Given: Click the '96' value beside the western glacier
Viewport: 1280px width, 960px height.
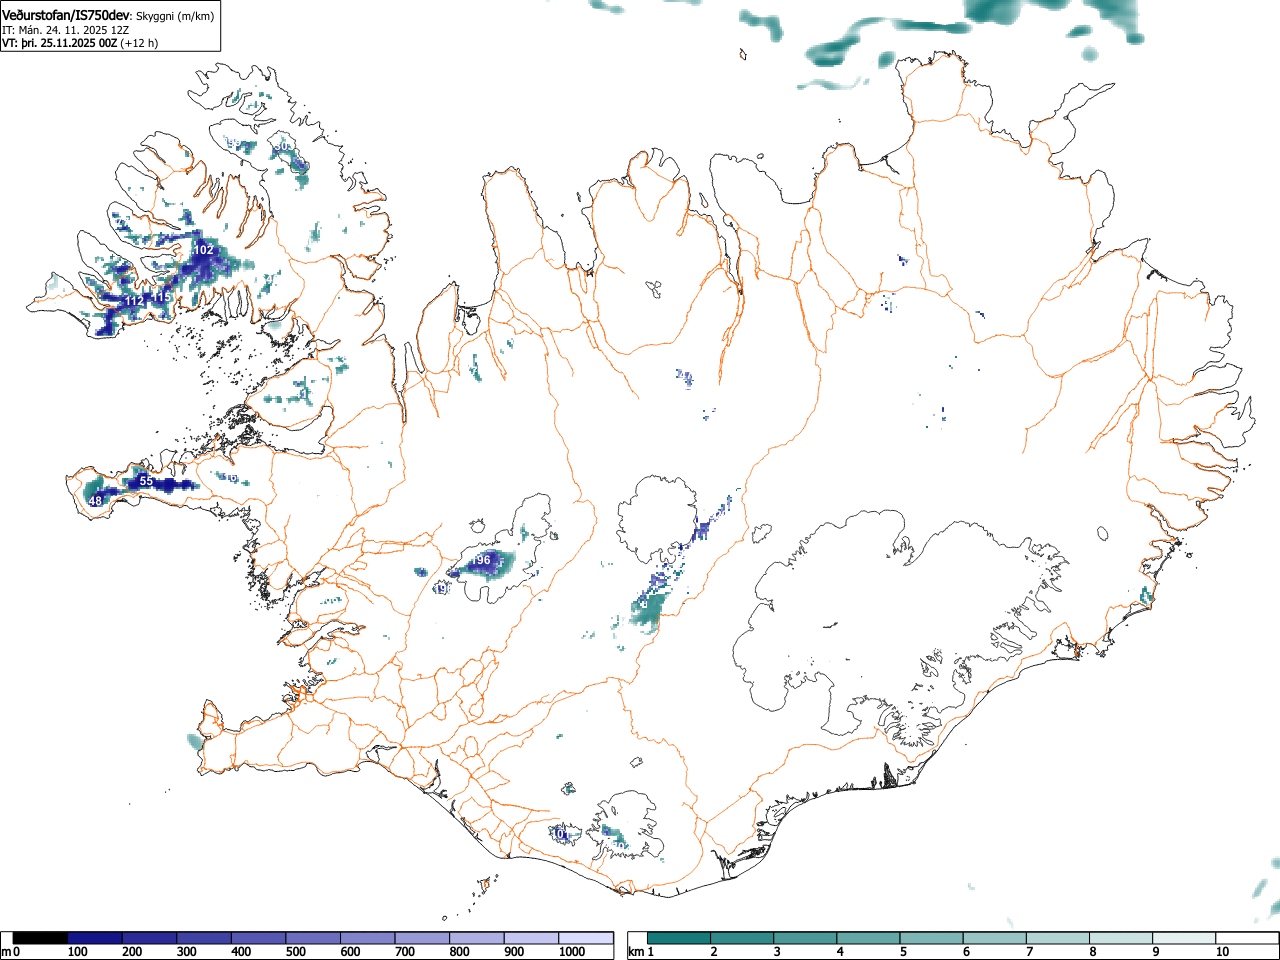Looking at the screenshot, I should point(484,560).
